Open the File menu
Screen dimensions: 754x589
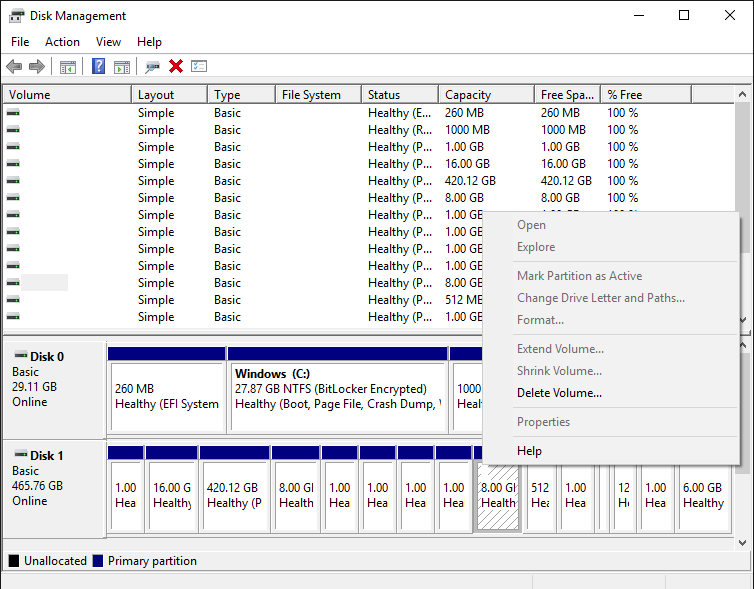[20, 42]
